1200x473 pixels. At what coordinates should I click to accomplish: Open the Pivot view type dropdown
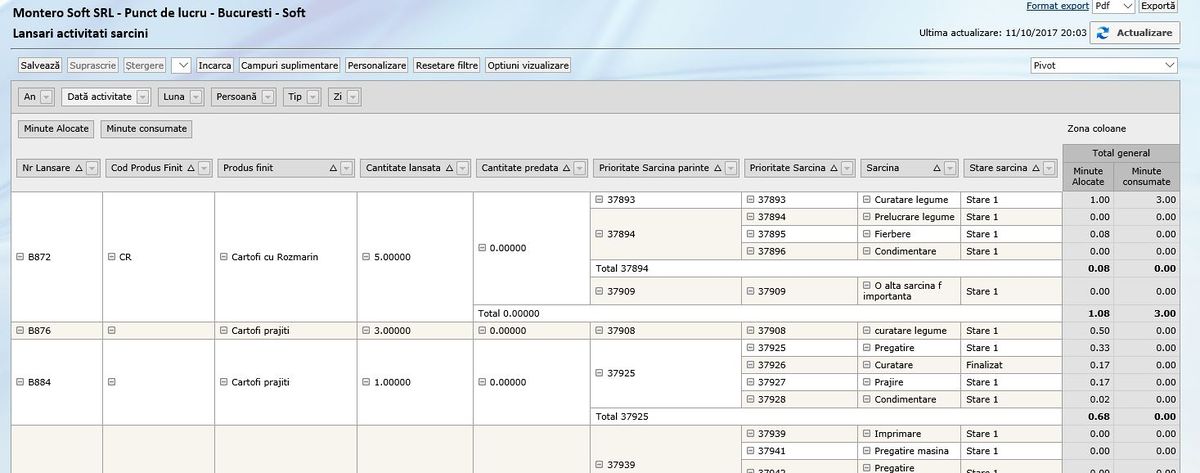(1168, 65)
